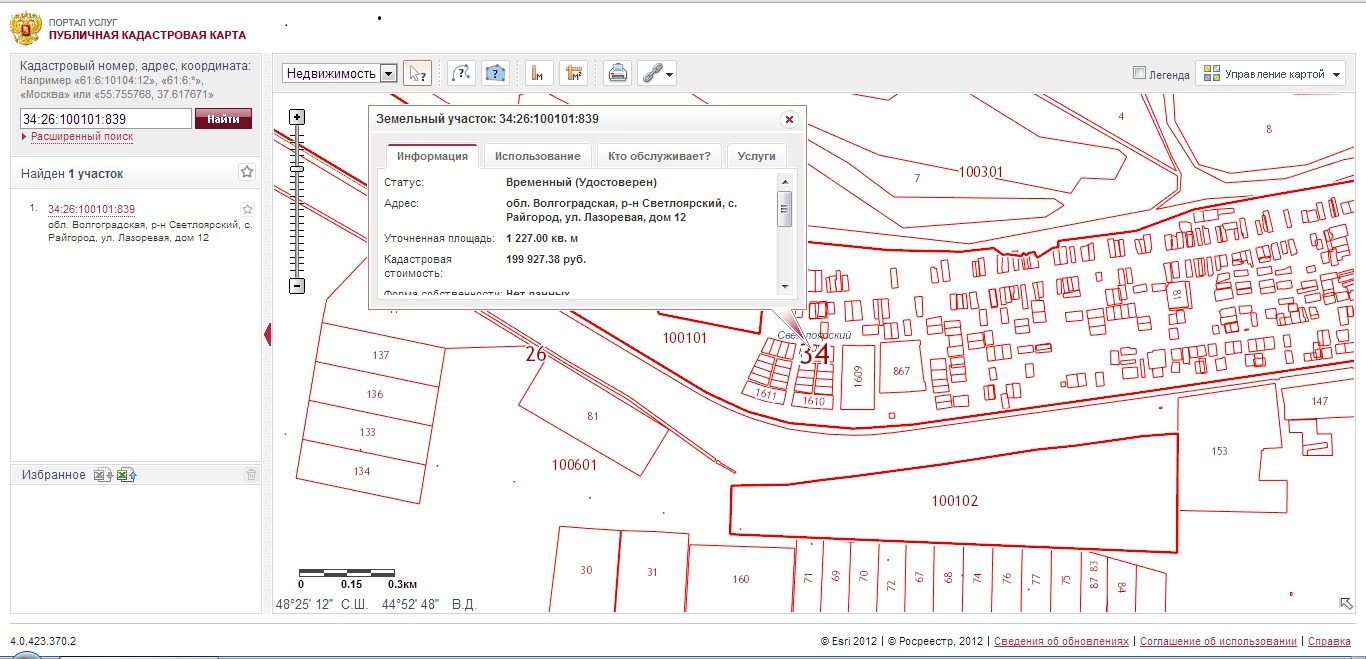
Task: Choose the distance measurement ruler tool
Action: (x=539, y=73)
